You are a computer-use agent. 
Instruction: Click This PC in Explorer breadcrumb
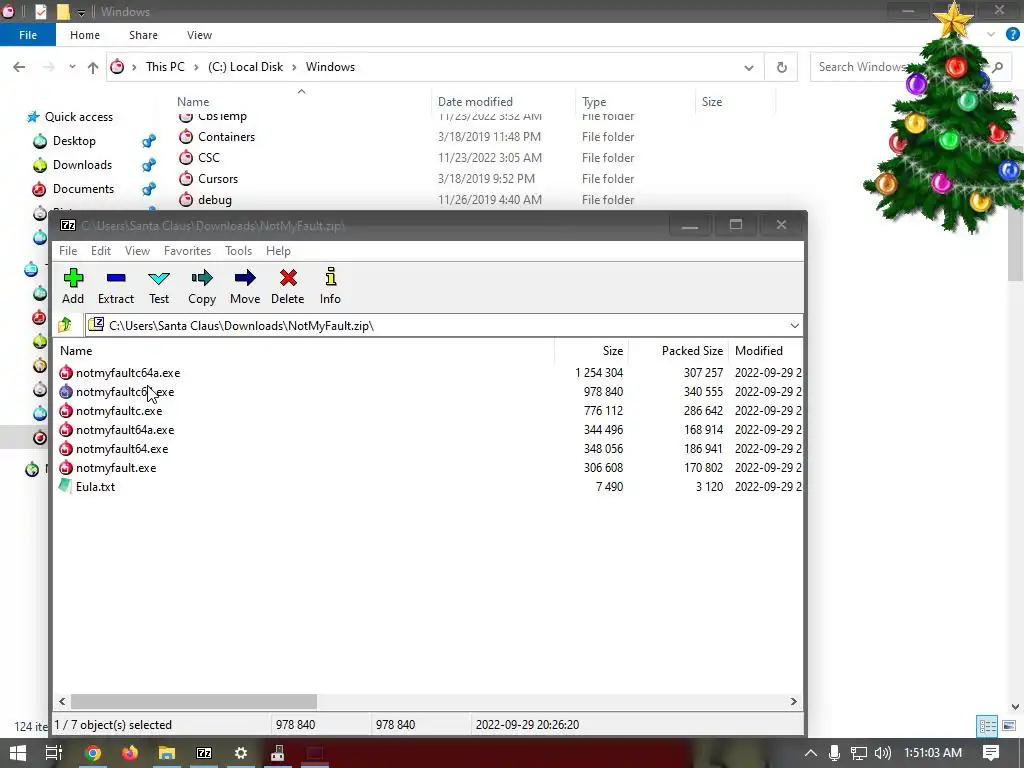[x=165, y=67]
